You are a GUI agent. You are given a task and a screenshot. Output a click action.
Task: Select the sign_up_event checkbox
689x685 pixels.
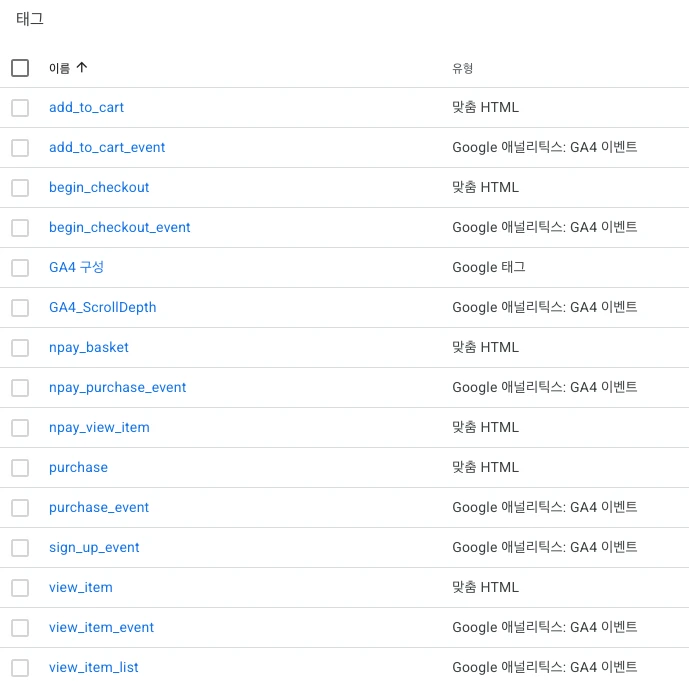pos(20,547)
